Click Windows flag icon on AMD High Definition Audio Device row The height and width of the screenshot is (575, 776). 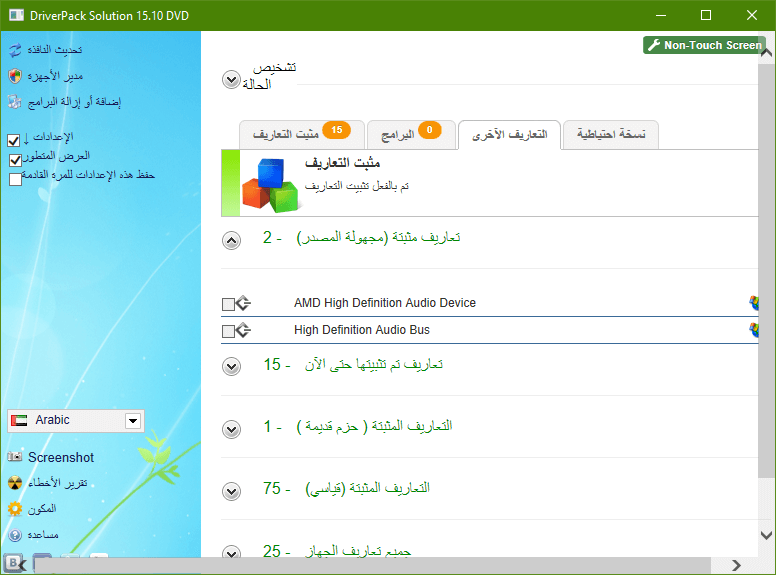point(754,303)
